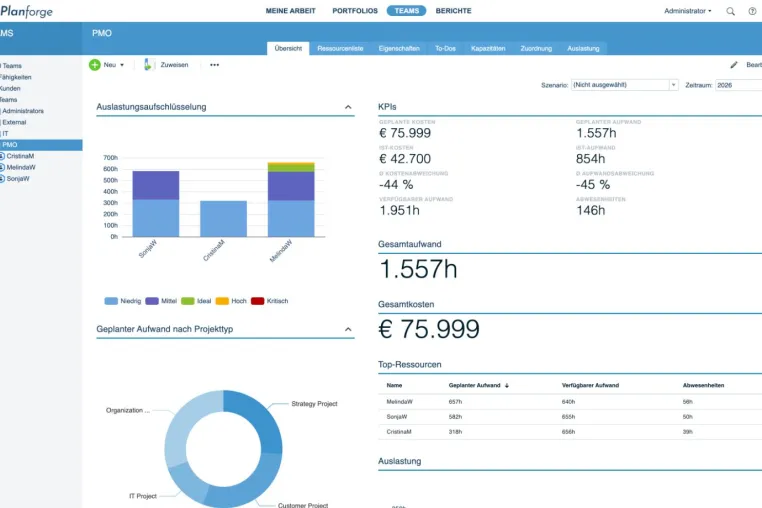Select IT team in sidebar
The width and height of the screenshot is (762, 508).
(5, 133)
